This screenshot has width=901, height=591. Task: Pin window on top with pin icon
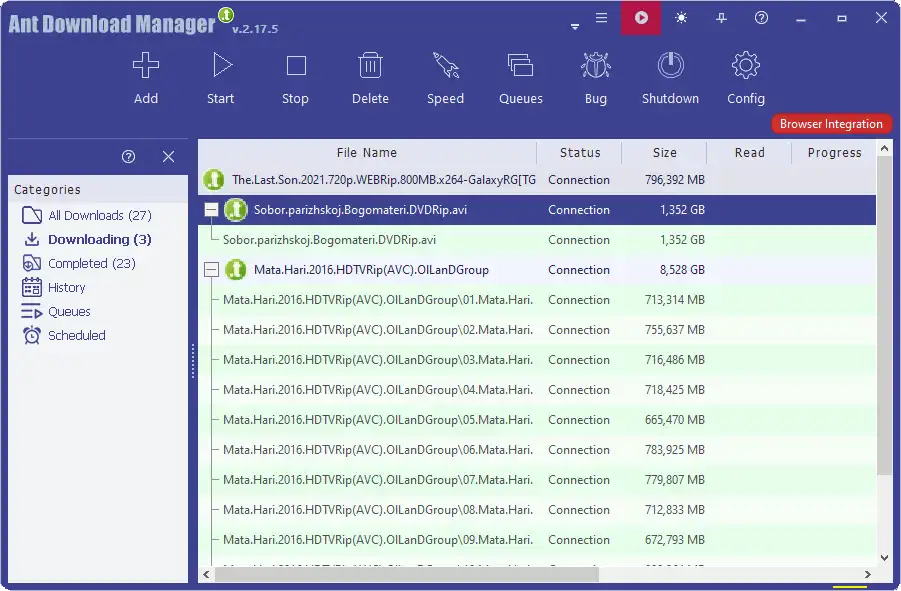721,18
